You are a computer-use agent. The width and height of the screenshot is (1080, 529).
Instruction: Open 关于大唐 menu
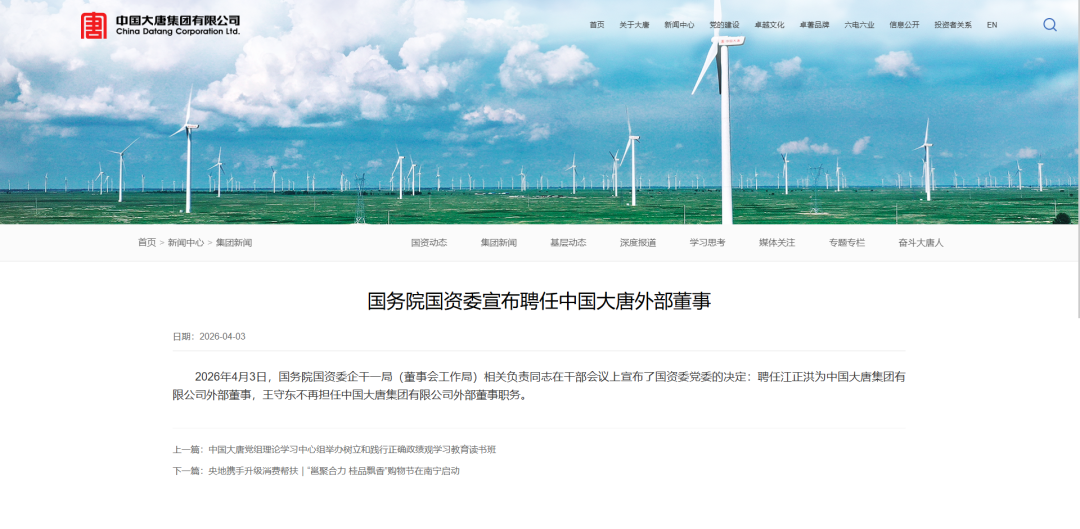[634, 25]
